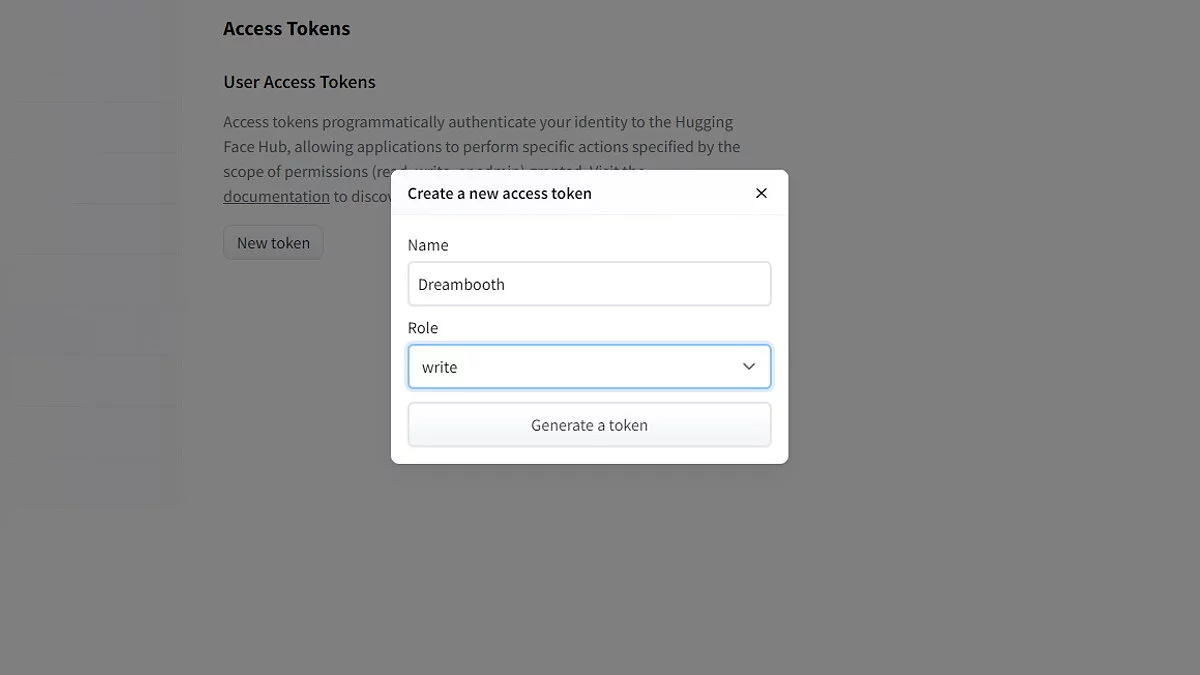Click the Name field label
1200x675 pixels.
tap(428, 245)
